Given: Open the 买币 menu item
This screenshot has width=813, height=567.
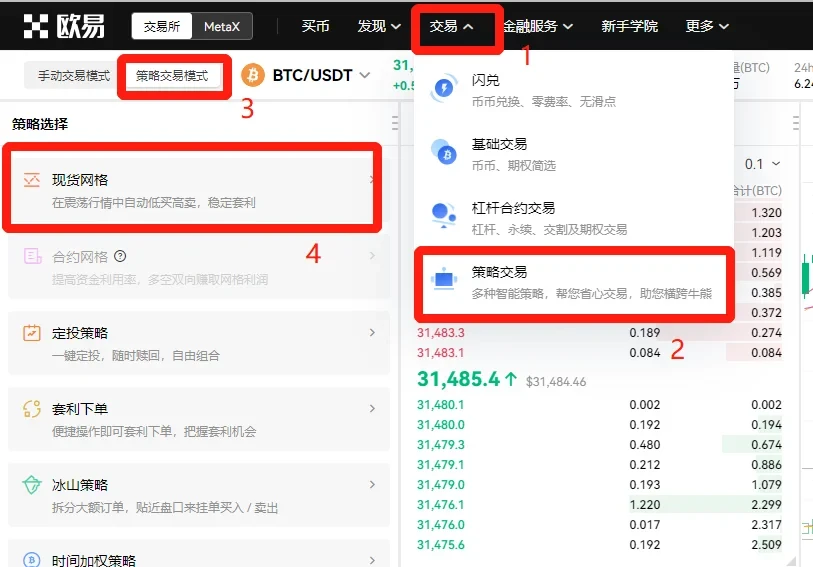Looking at the screenshot, I should 316,26.
